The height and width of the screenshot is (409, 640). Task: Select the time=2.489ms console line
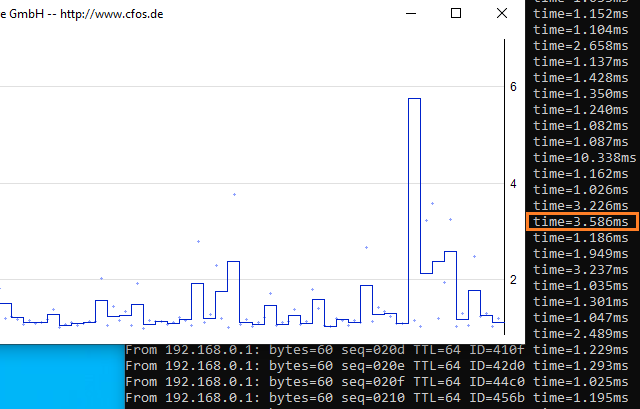pos(580,334)
